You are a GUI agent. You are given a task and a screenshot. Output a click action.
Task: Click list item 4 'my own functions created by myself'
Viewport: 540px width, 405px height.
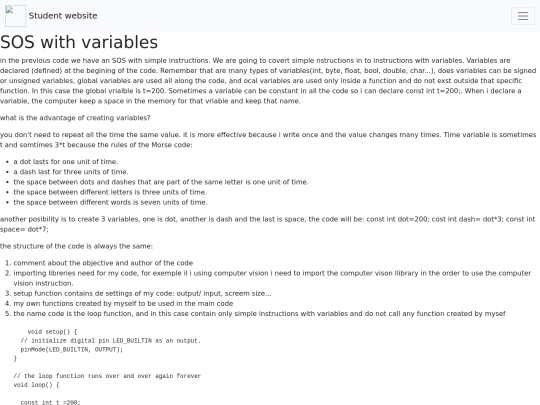point(123,303)
